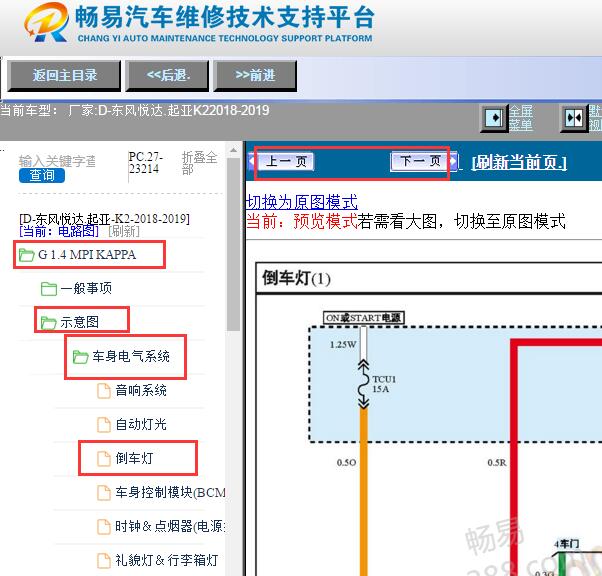The width and height of the screenshot is (602, 576).
Task: Click the 音响系统 page icon
Action: (104, 391)
